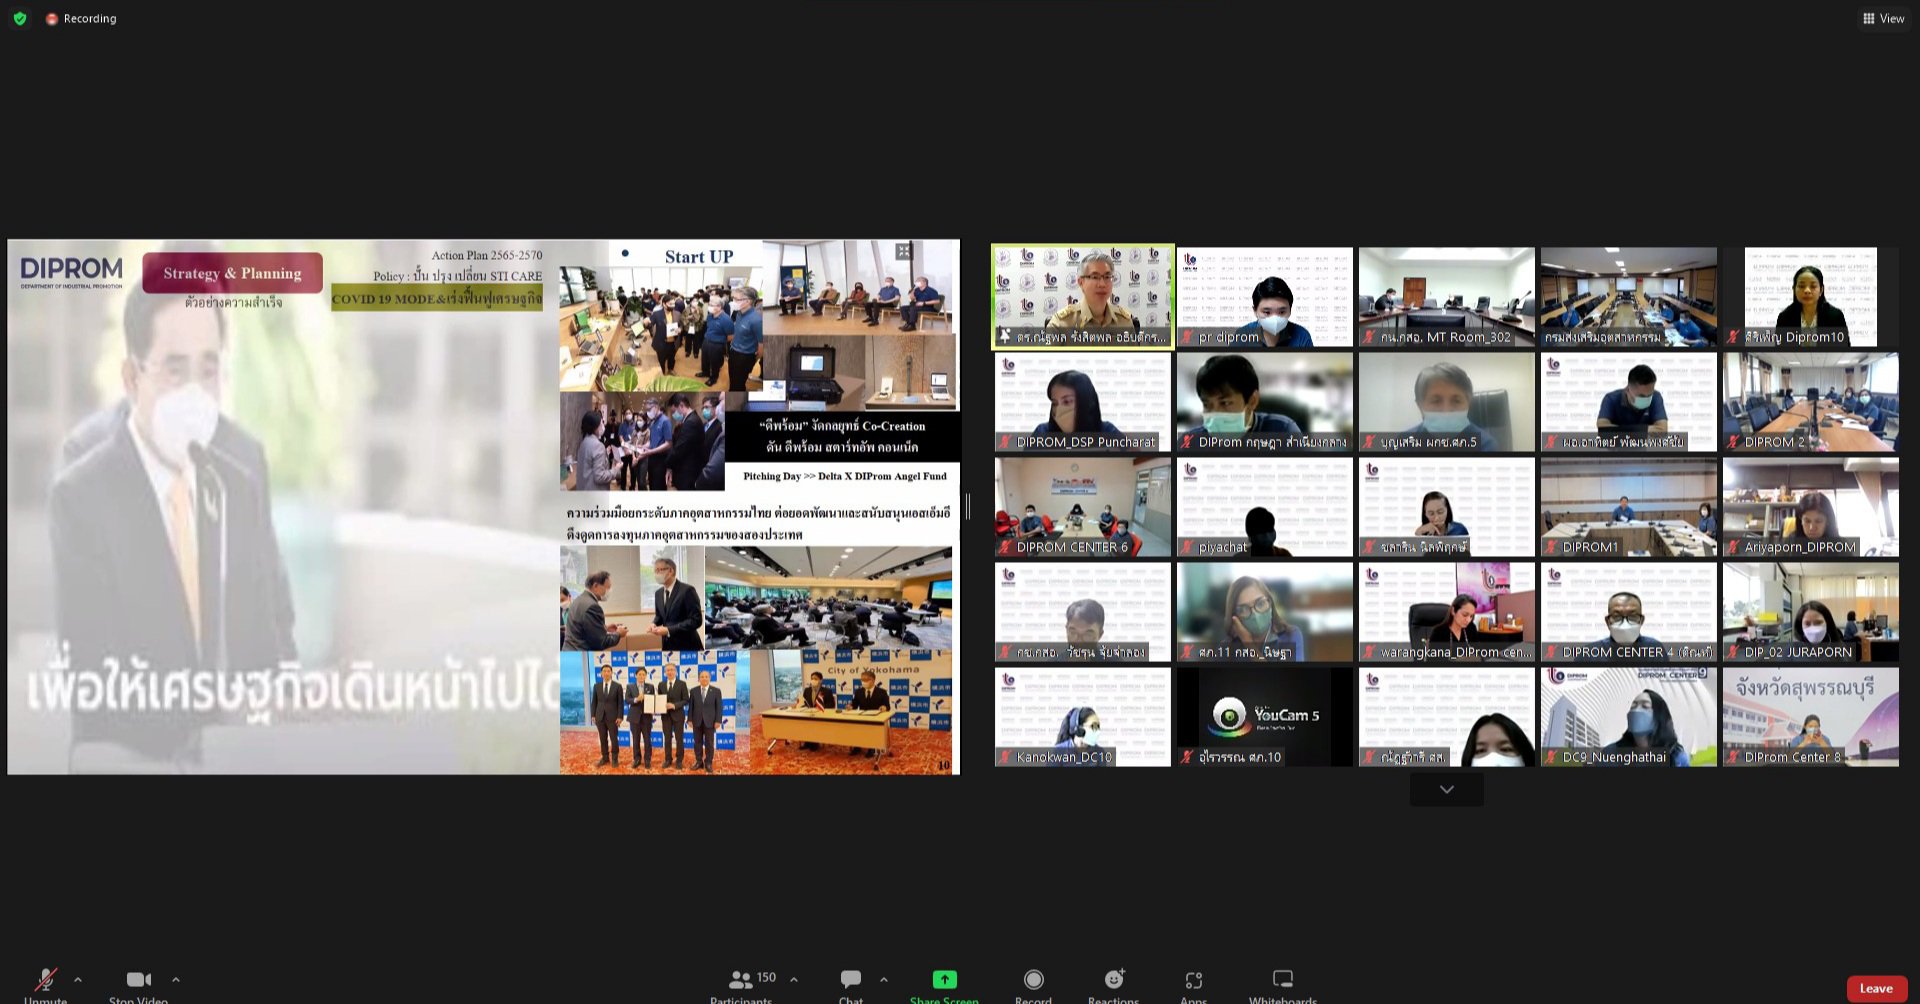Select the DC9_Nuenghathai video tile
Viewport: 1920px width, 1004px height.
[1628, 717]
